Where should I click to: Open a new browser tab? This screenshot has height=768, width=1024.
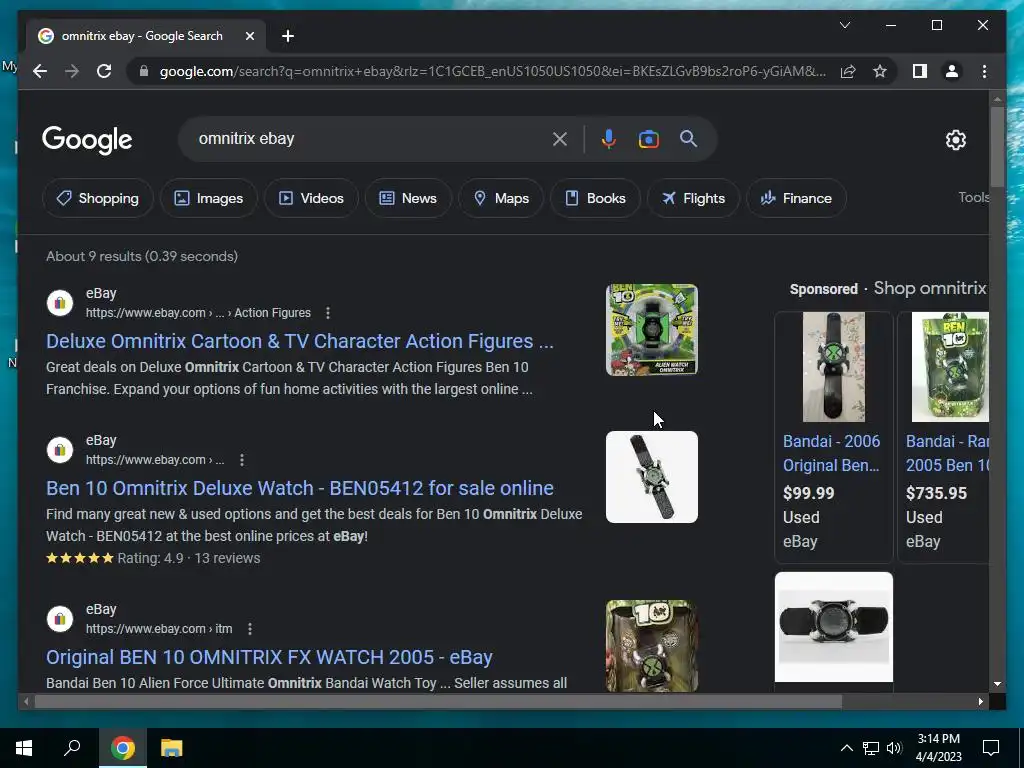coord(288,36)
